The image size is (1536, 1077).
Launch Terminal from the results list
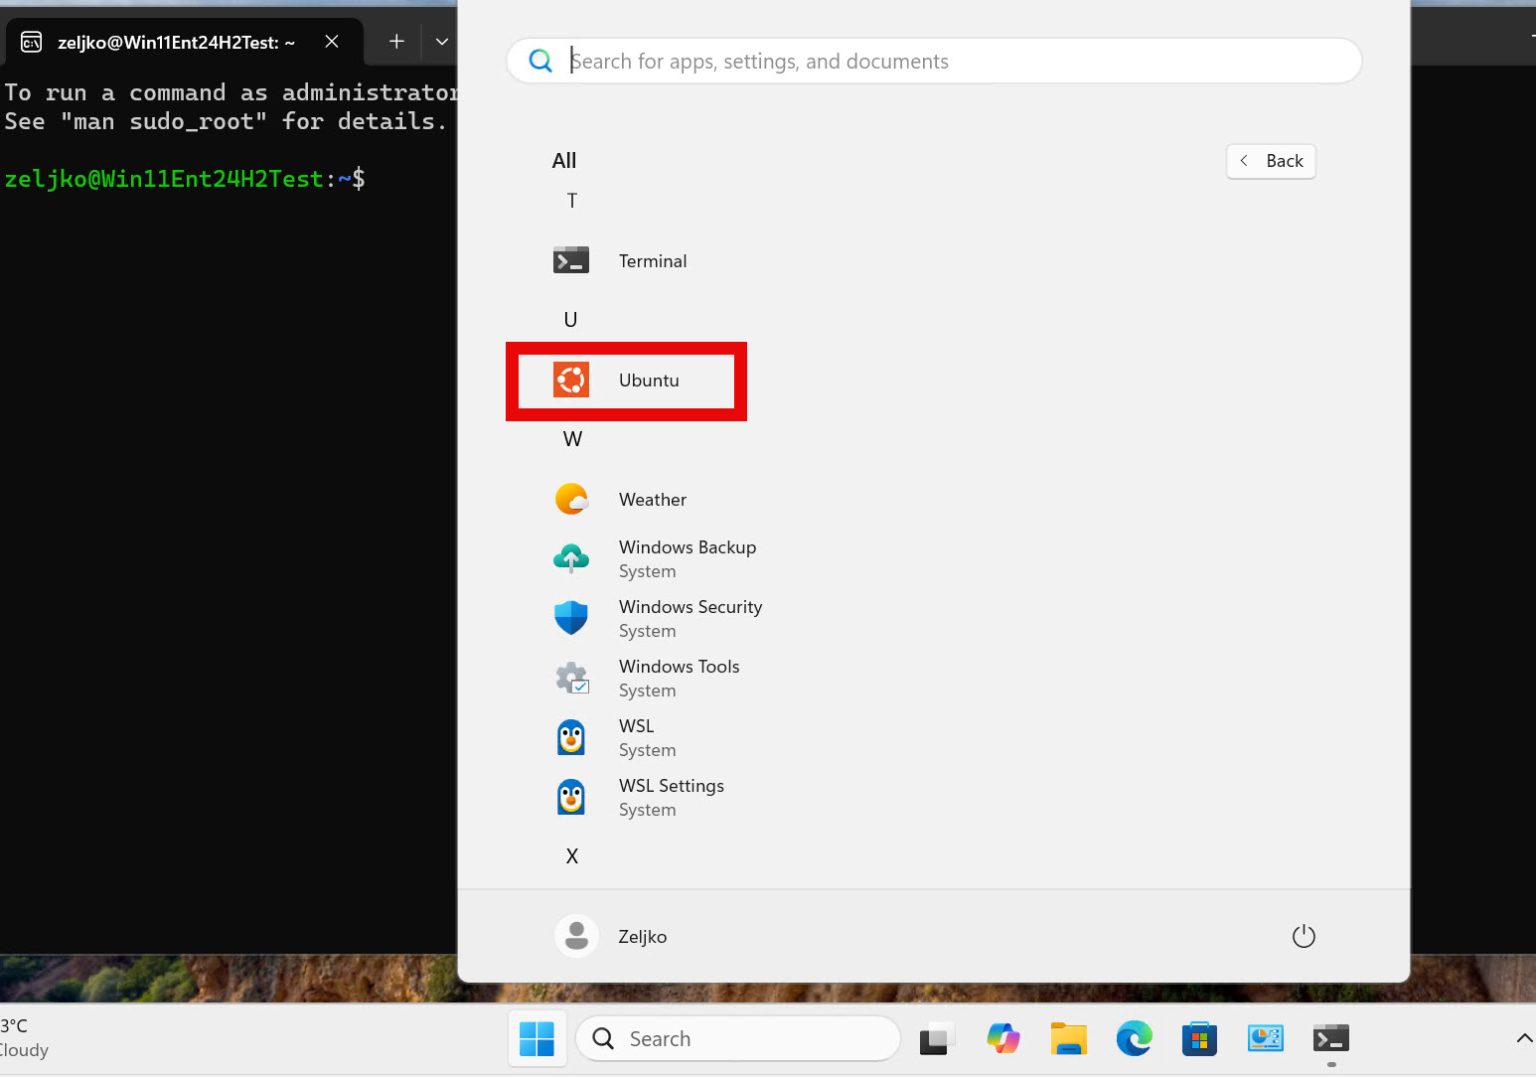(x=652, y=261)
